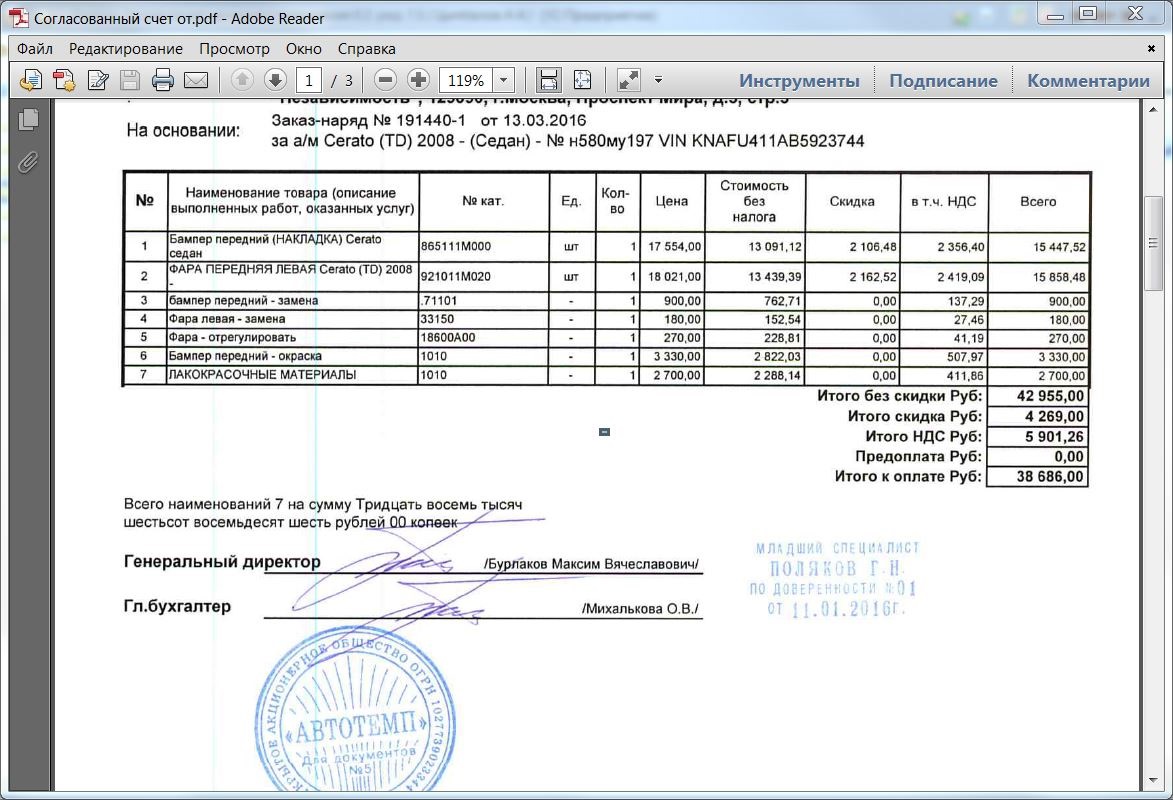Go to next page arrow
1173x800 pixels.
[x=275, y=80]
